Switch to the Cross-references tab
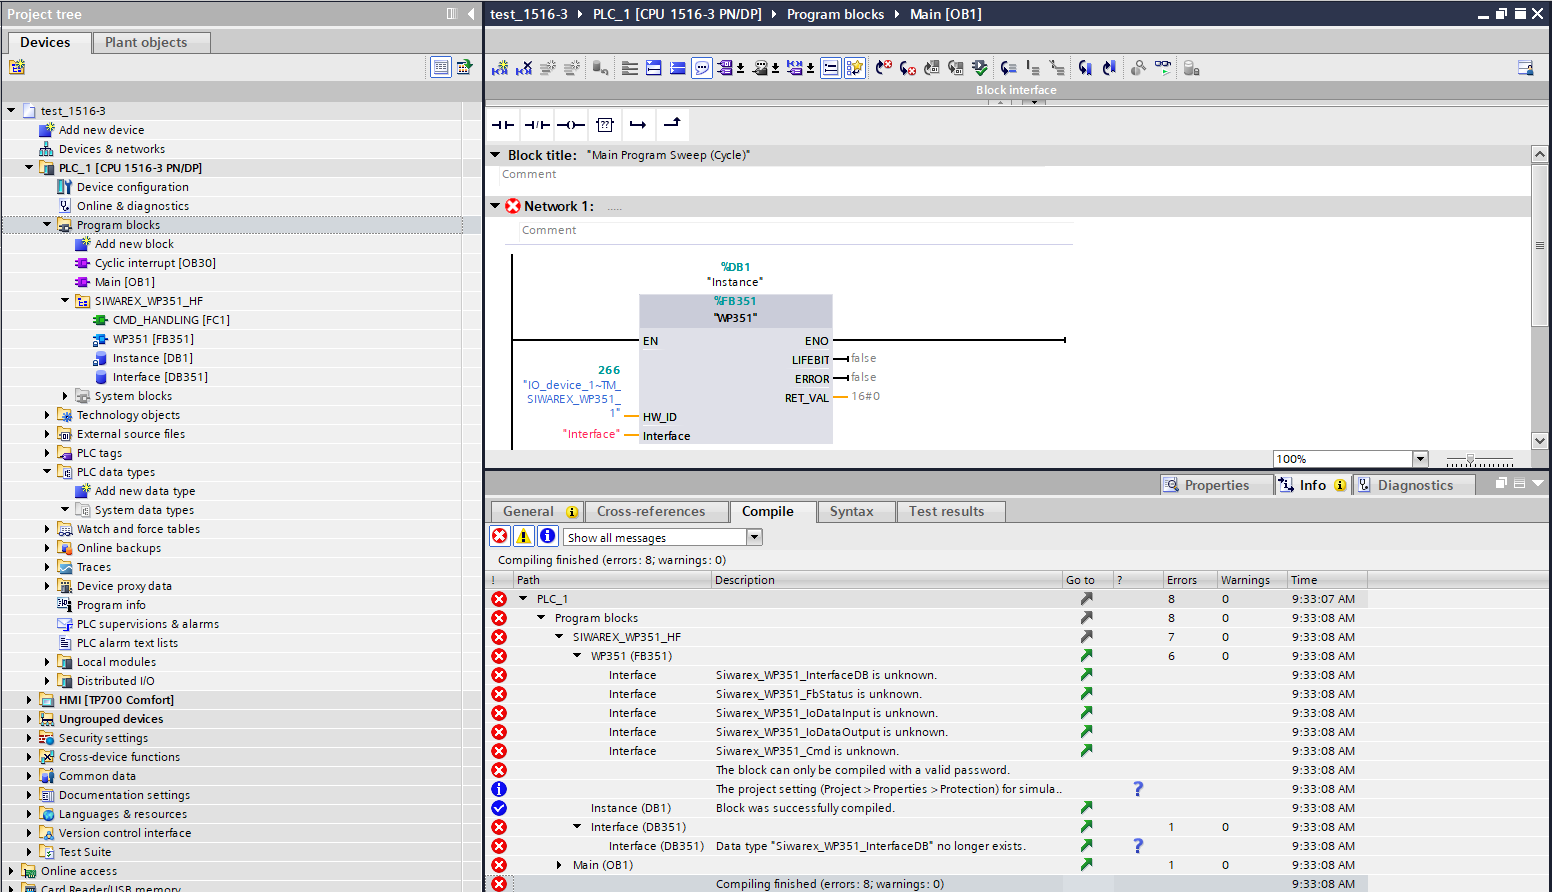The width and height of the screenshot is (1552, 892). coord(650,511)
